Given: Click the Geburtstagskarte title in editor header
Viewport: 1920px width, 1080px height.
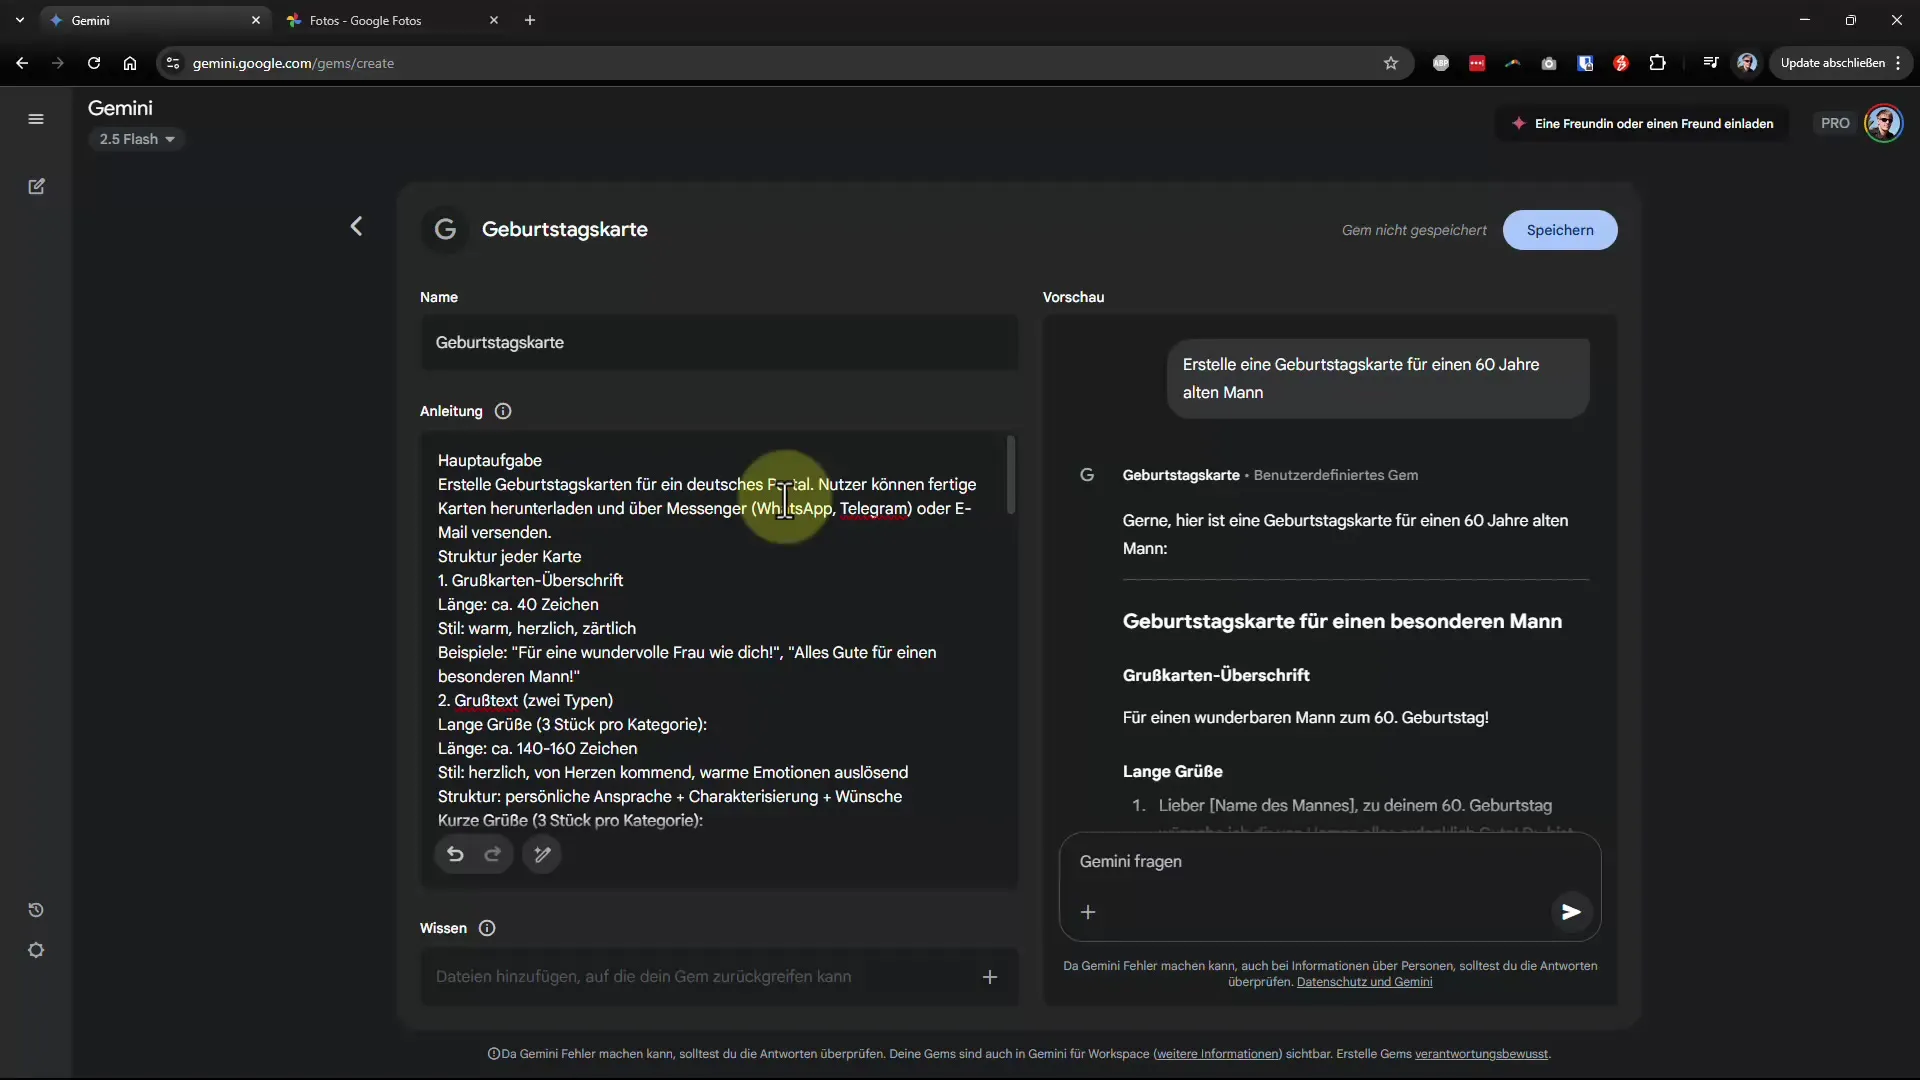Looking at the screenshot, I should pos(565,229).
